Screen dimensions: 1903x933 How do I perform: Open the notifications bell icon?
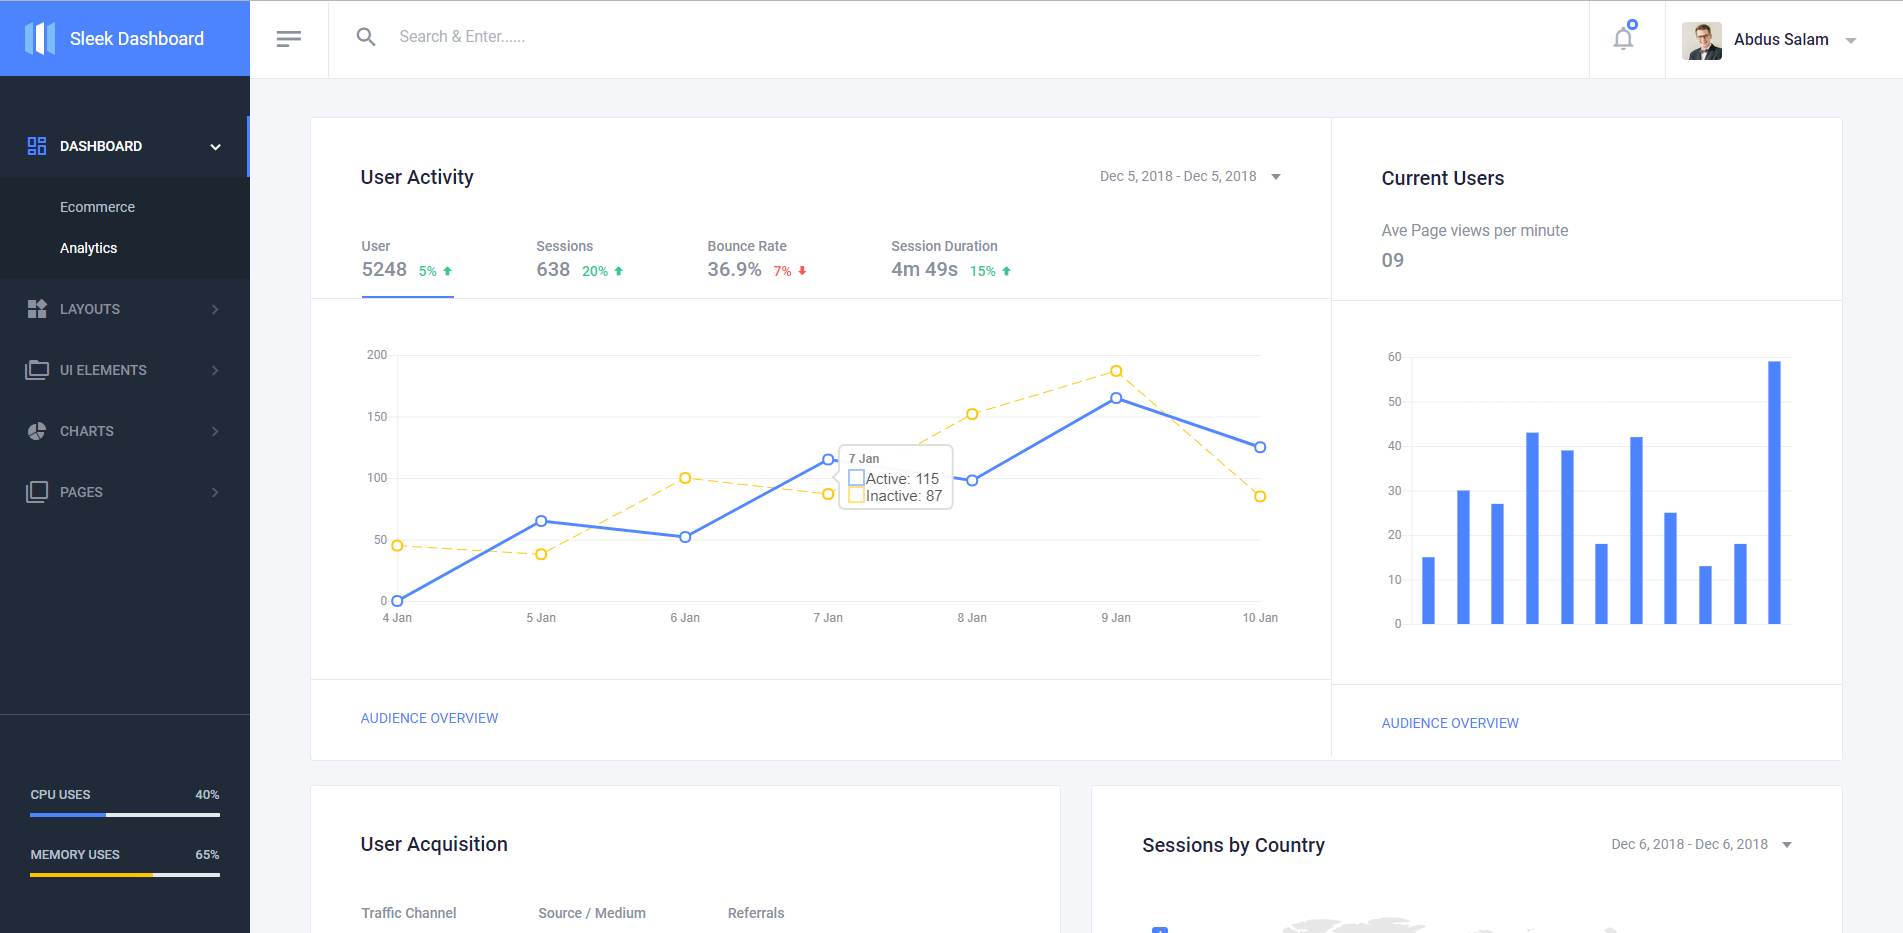(x=1623, y=39)
